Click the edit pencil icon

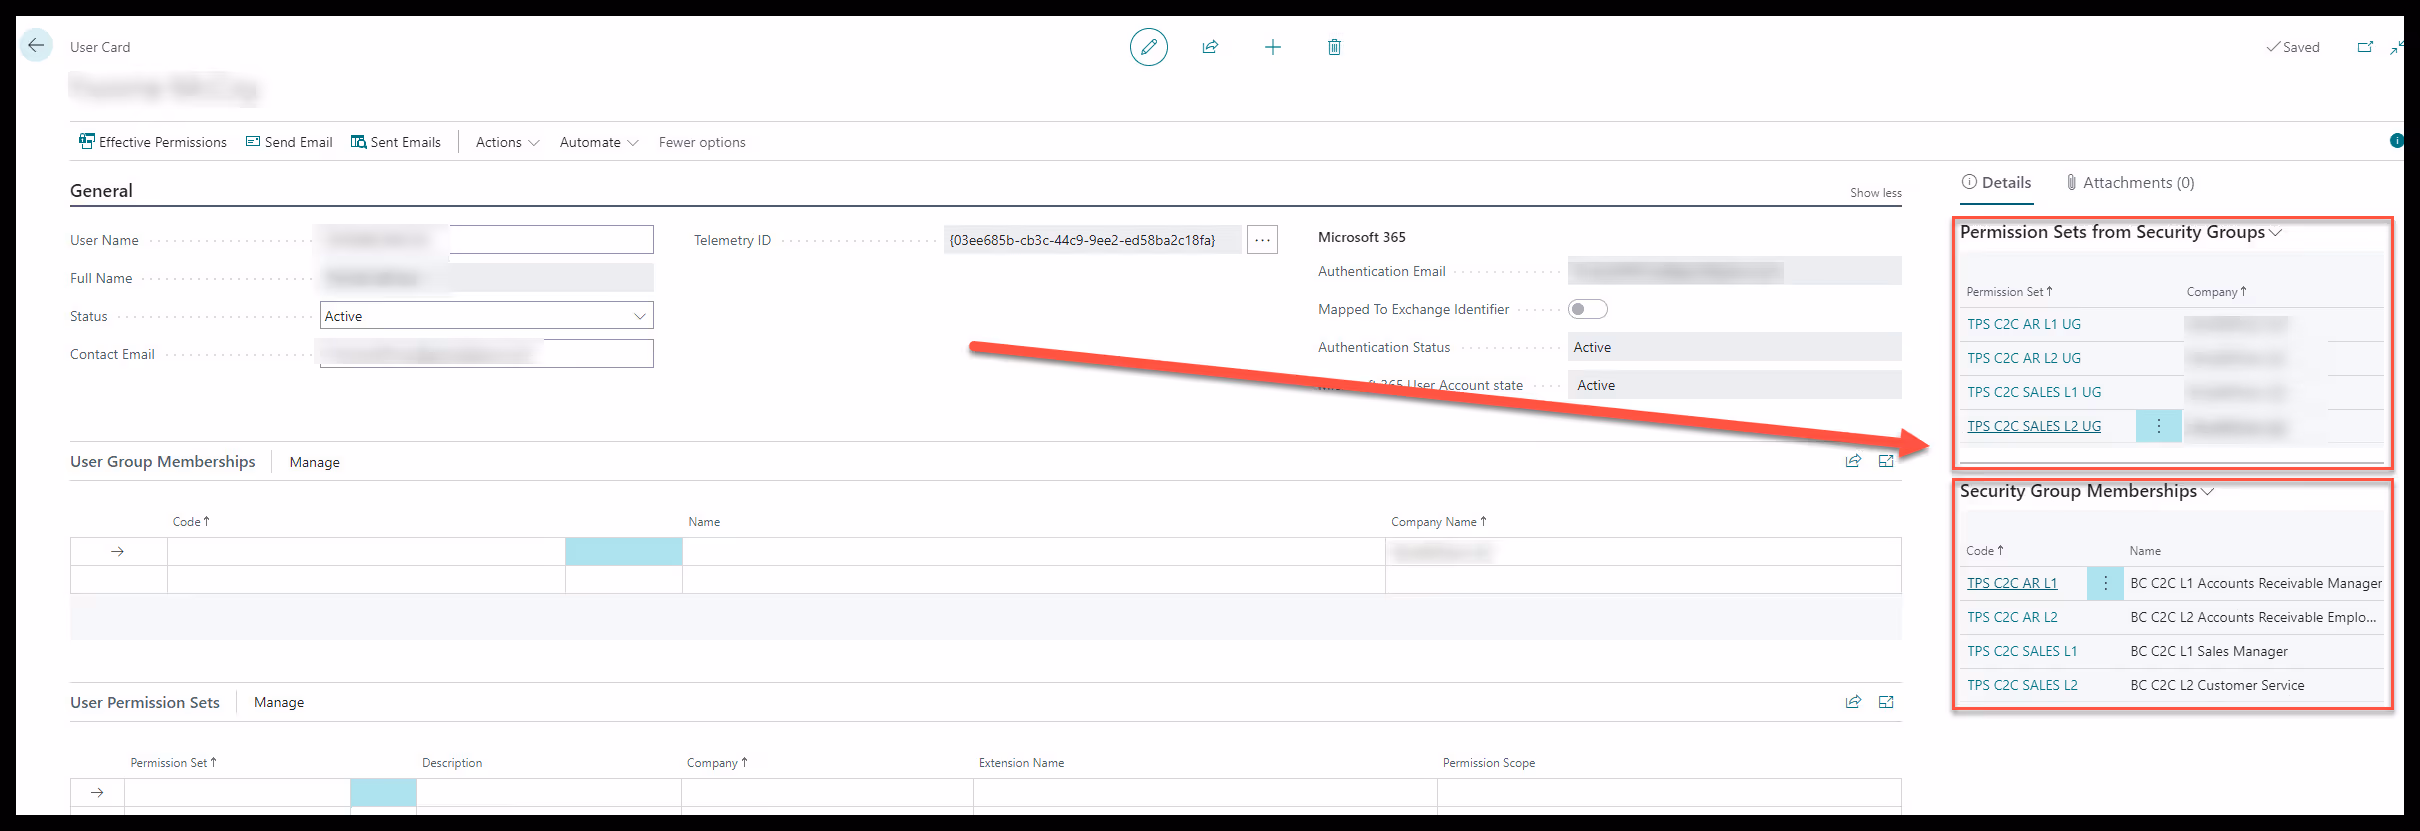pyautogui.click(x=1148, y=47)
